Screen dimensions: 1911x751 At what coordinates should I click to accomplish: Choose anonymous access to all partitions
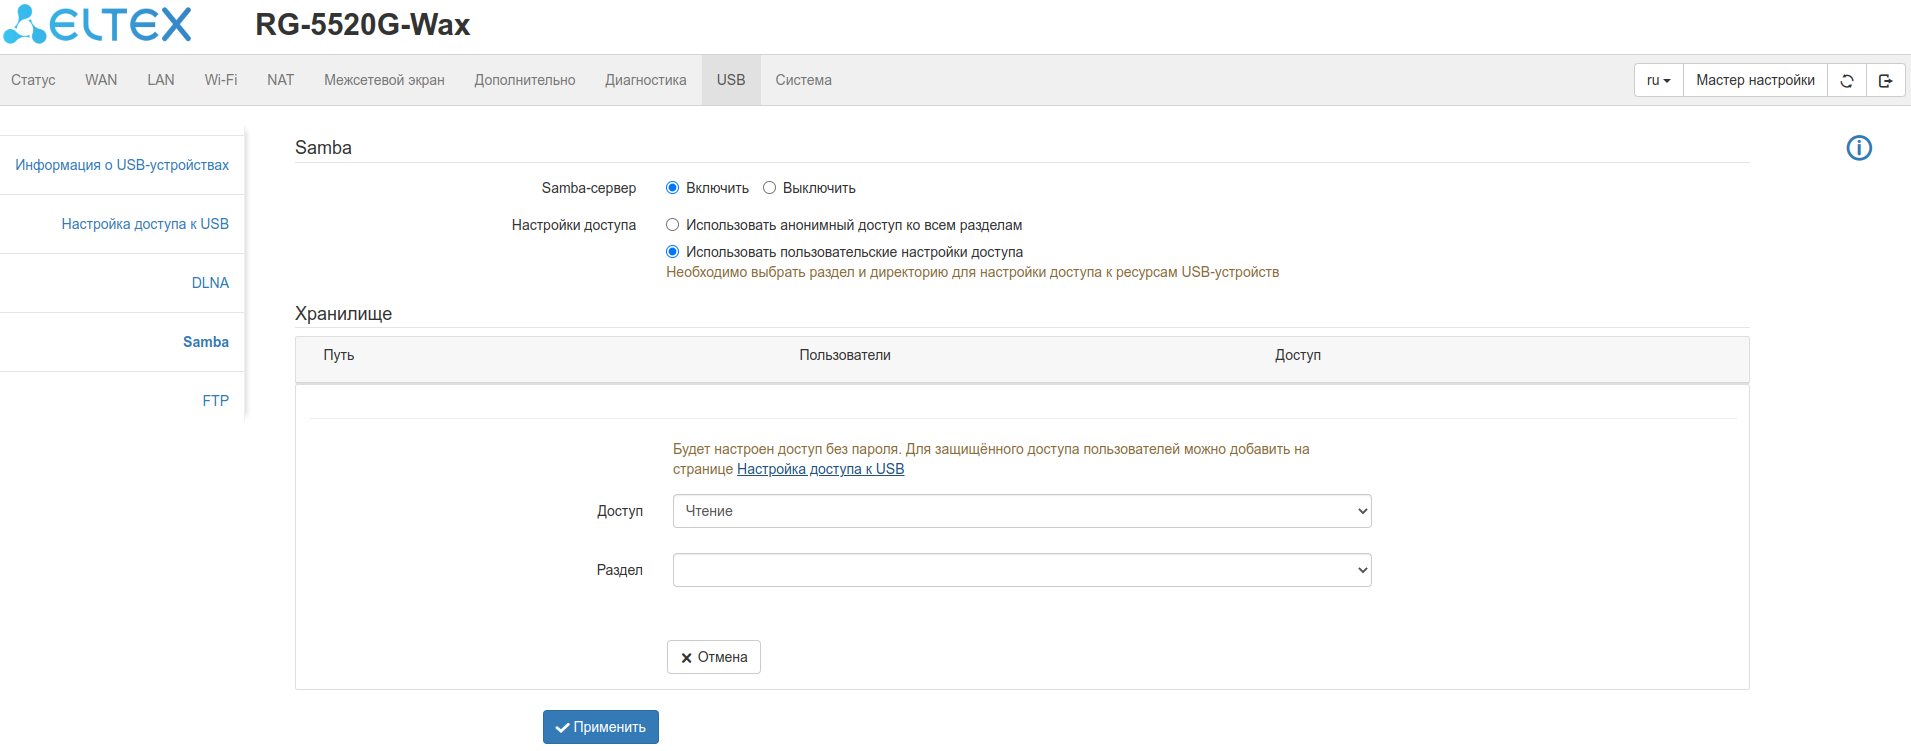pyautogui.click(x=673, y=225)
